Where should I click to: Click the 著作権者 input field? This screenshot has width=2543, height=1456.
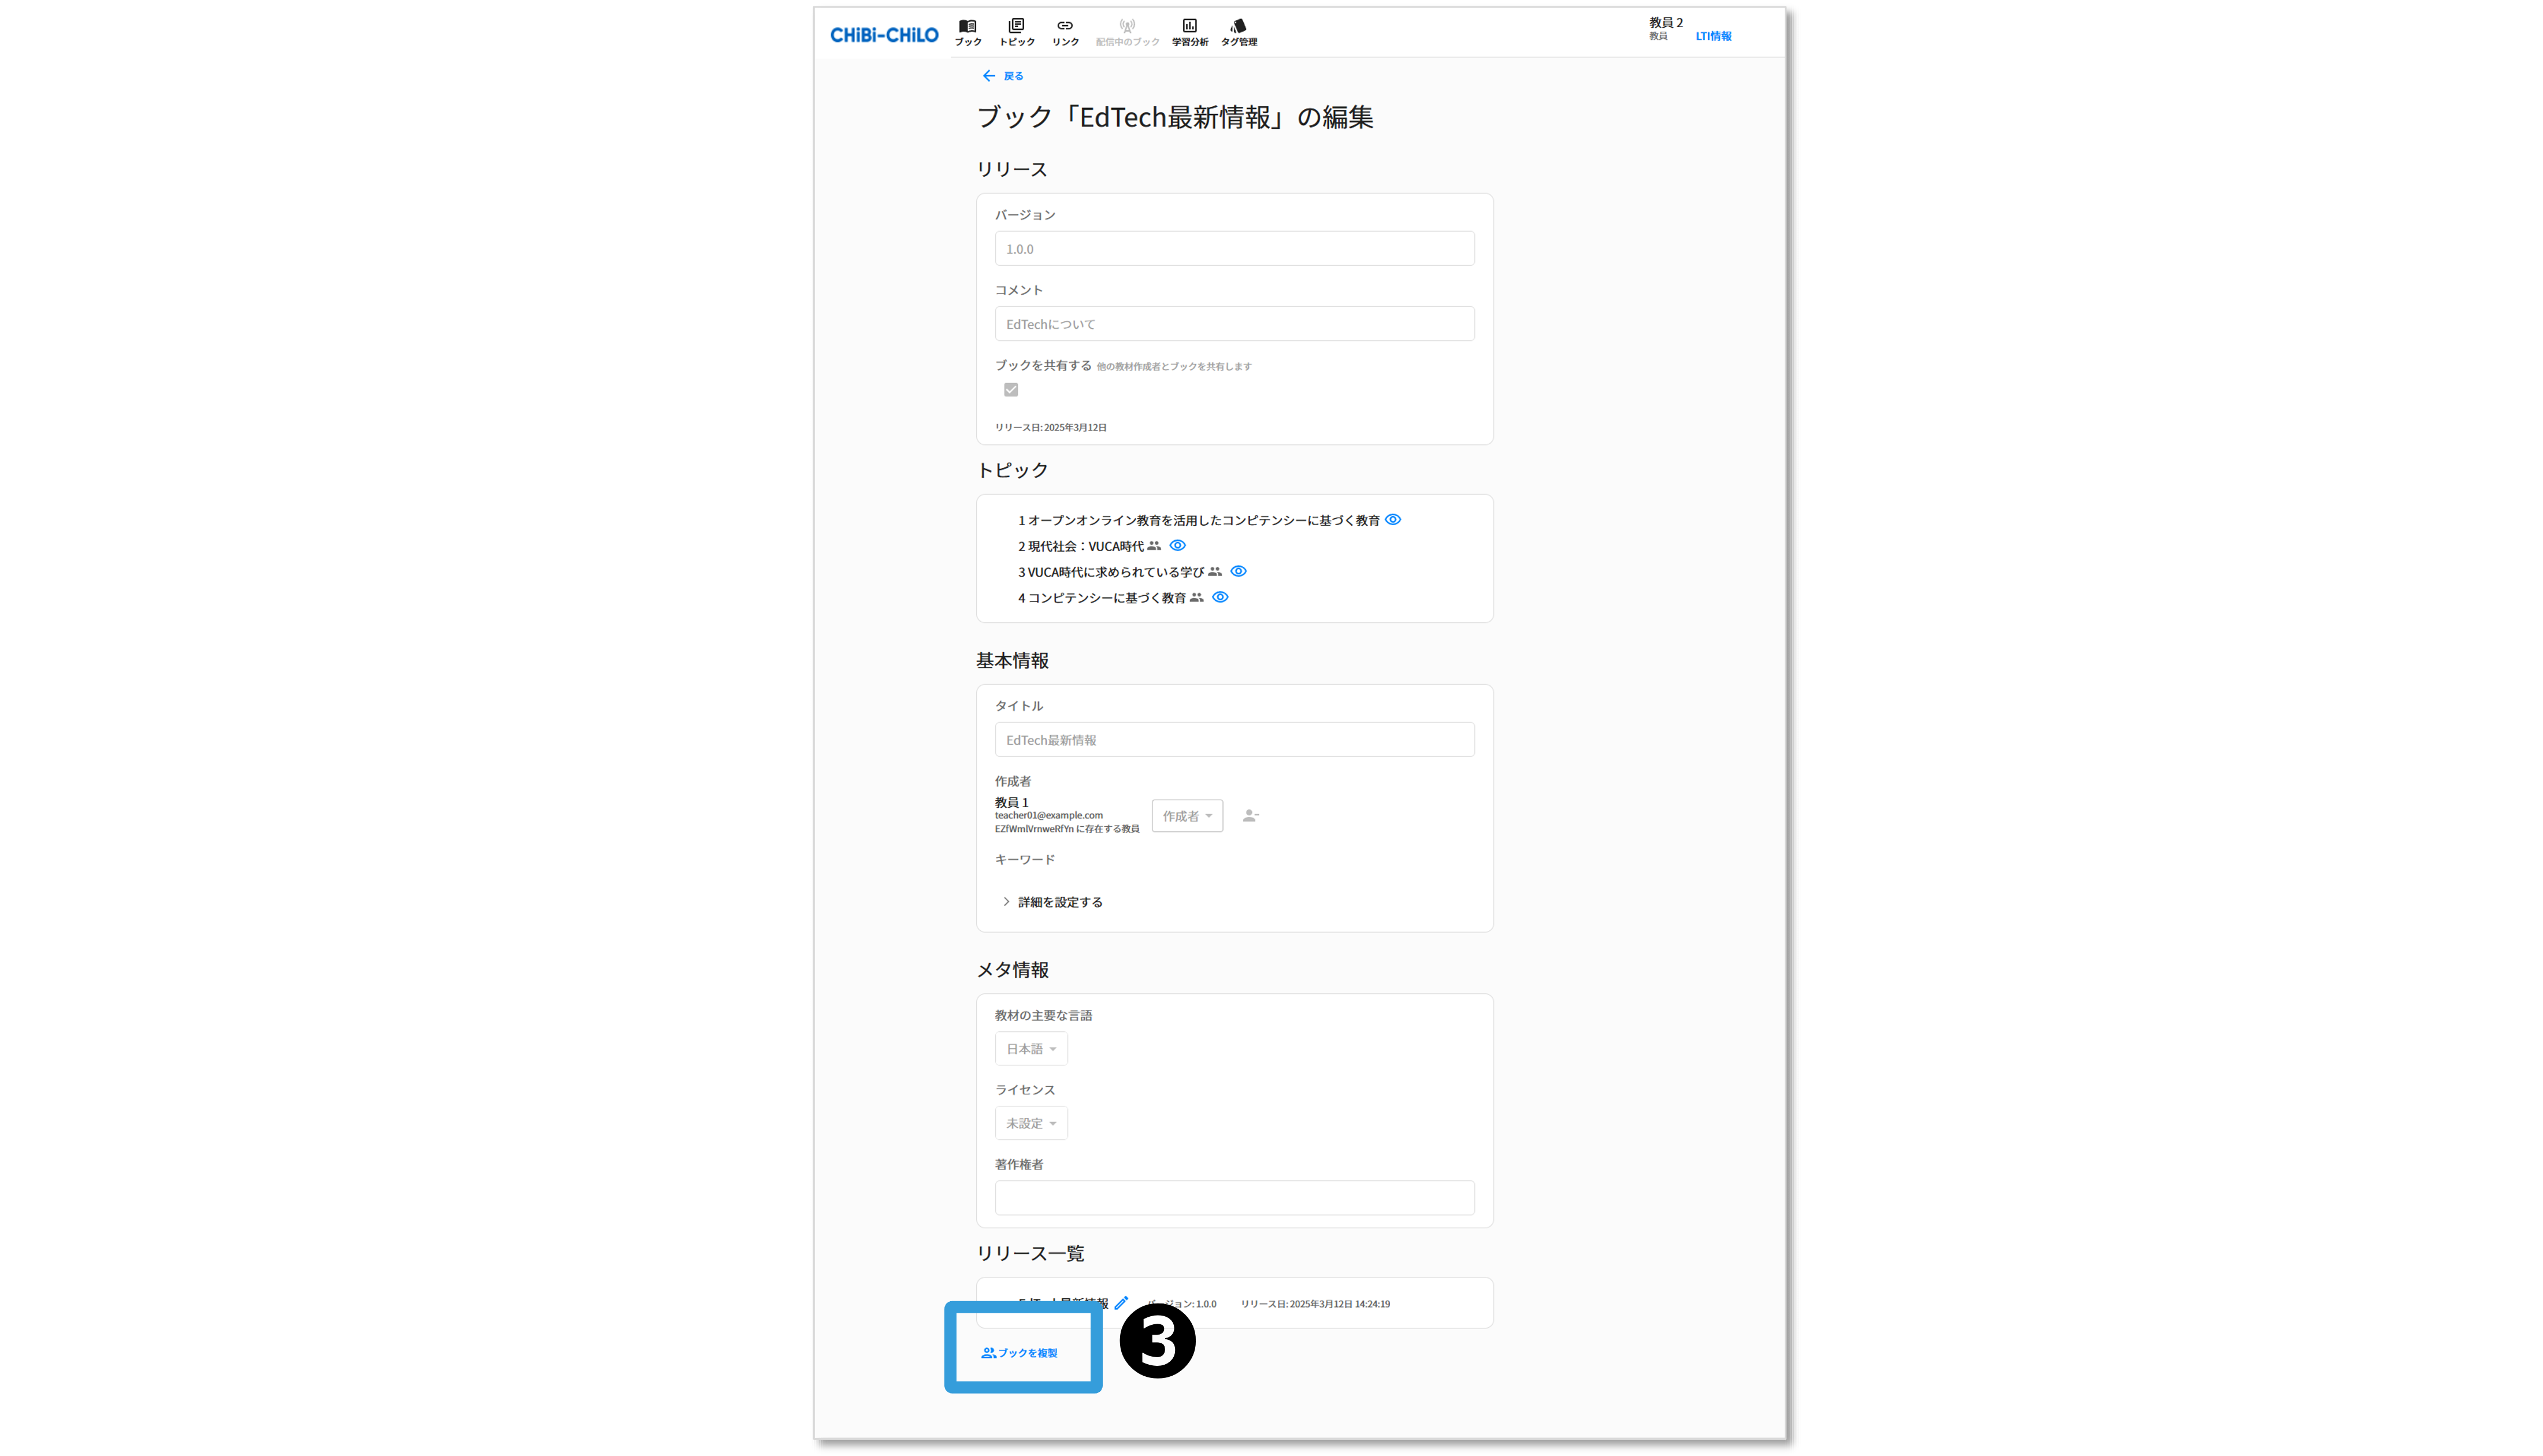click(x=1234, y=1198)
